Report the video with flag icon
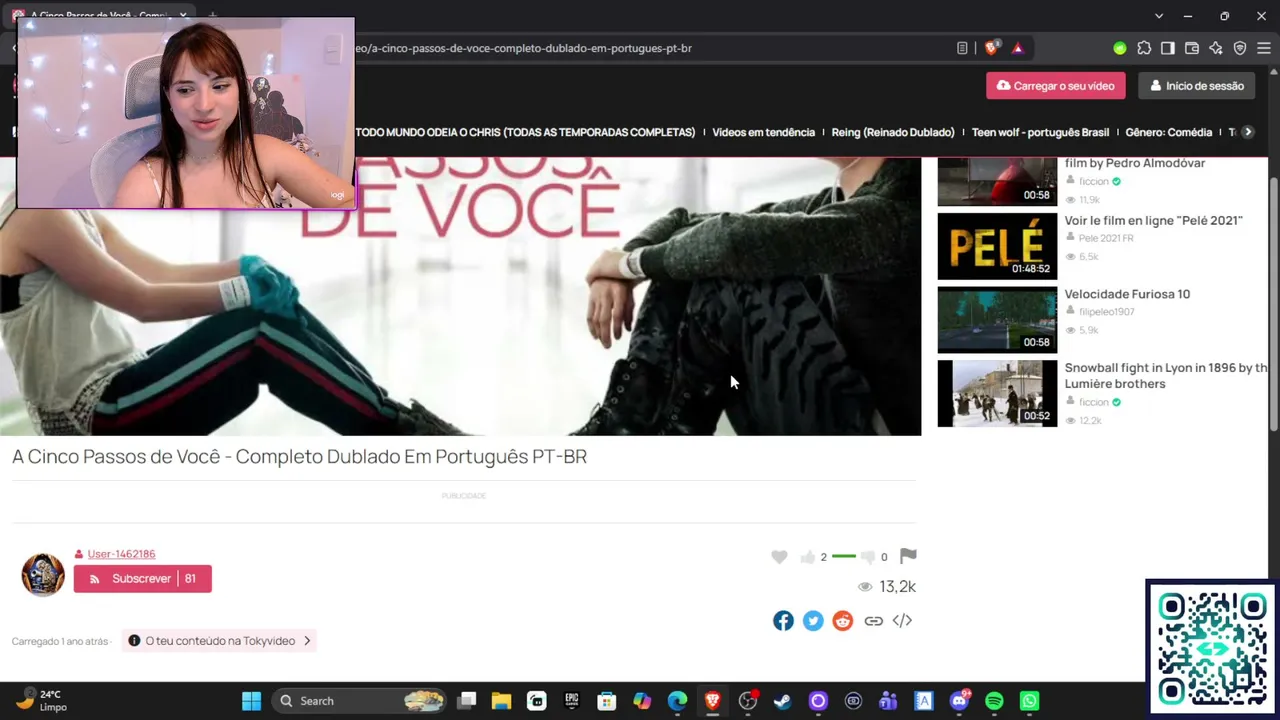1280x720 pixels. point(908,556)
